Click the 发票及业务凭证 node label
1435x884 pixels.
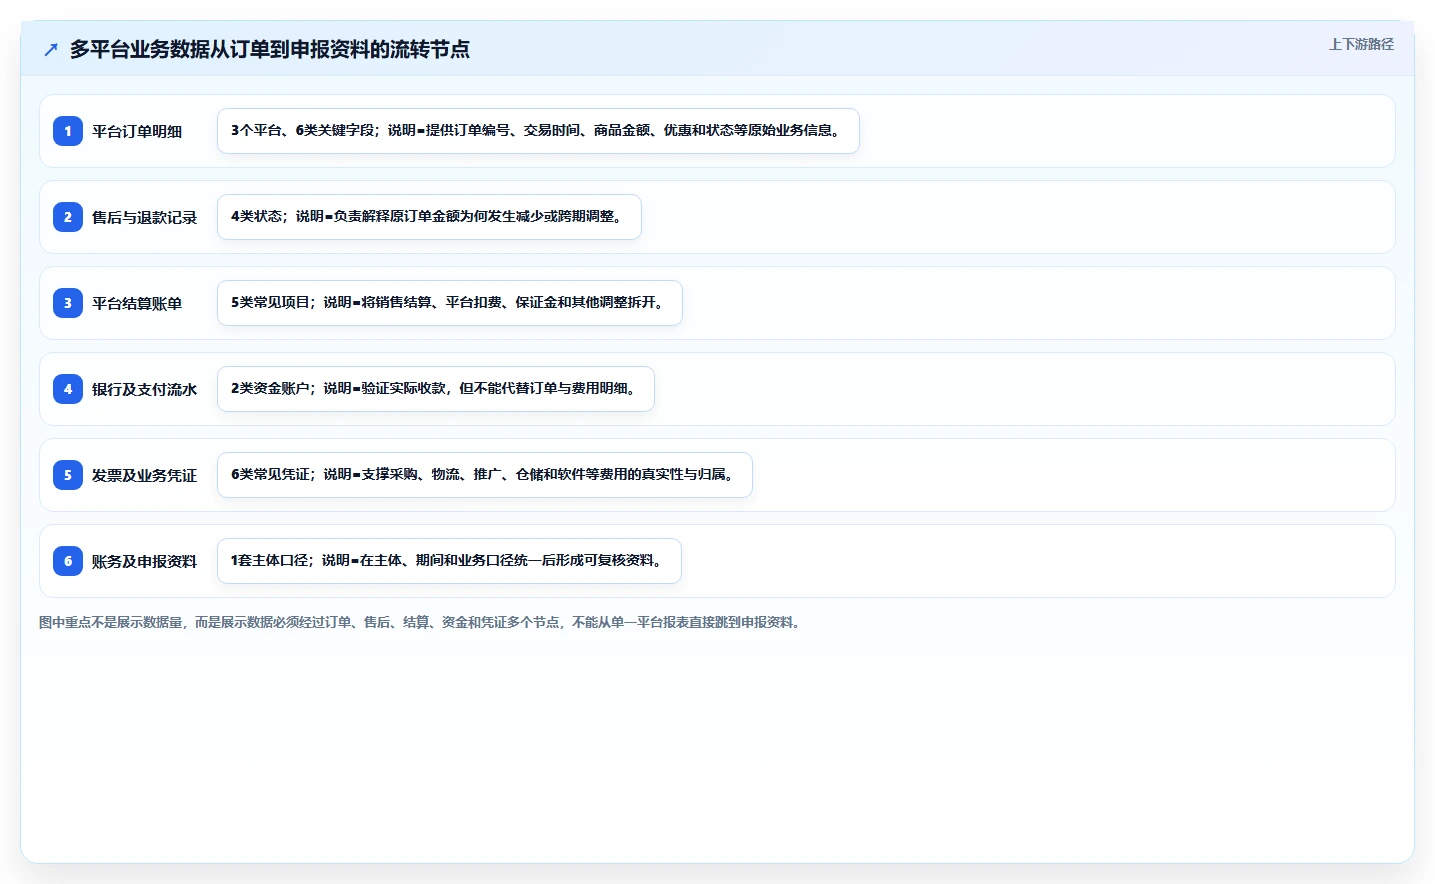[x=144, y=475]
